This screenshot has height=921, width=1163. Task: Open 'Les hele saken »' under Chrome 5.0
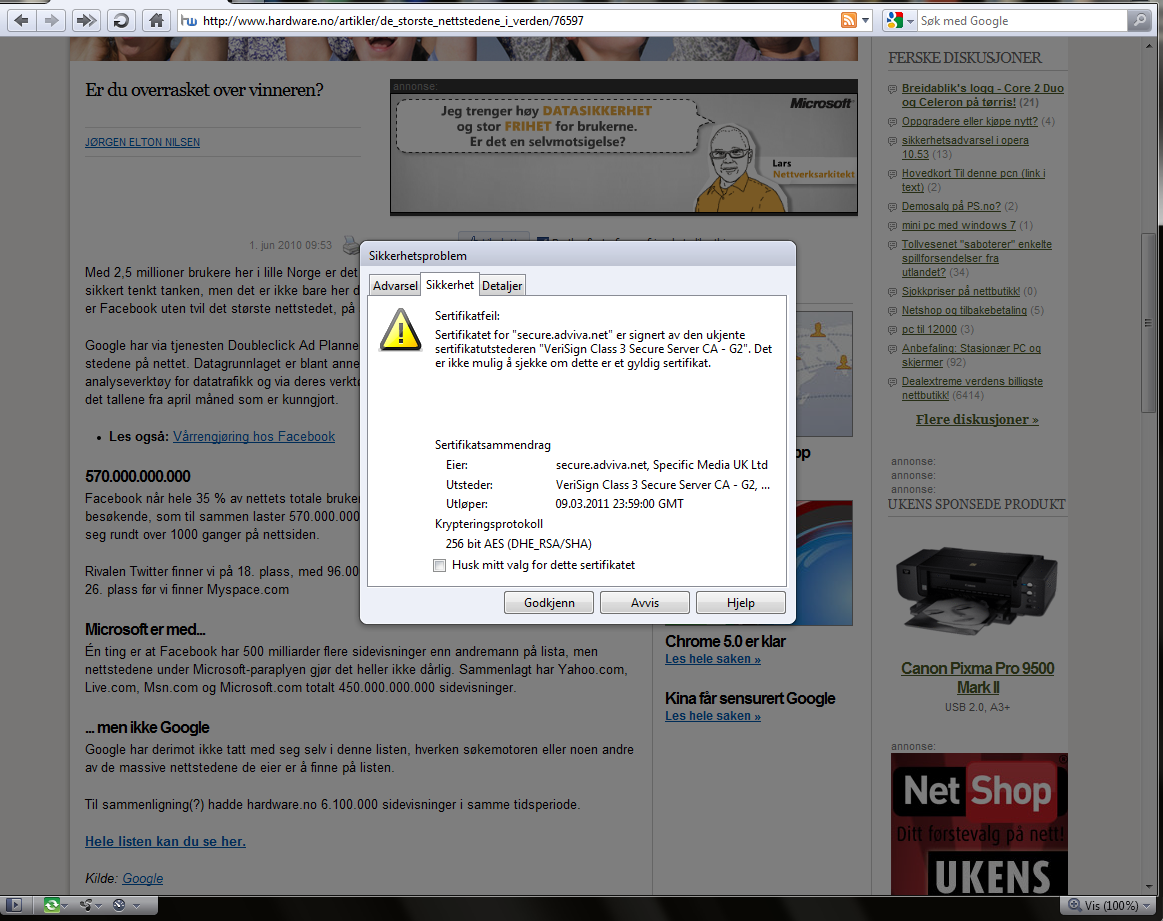pos(713,658)
